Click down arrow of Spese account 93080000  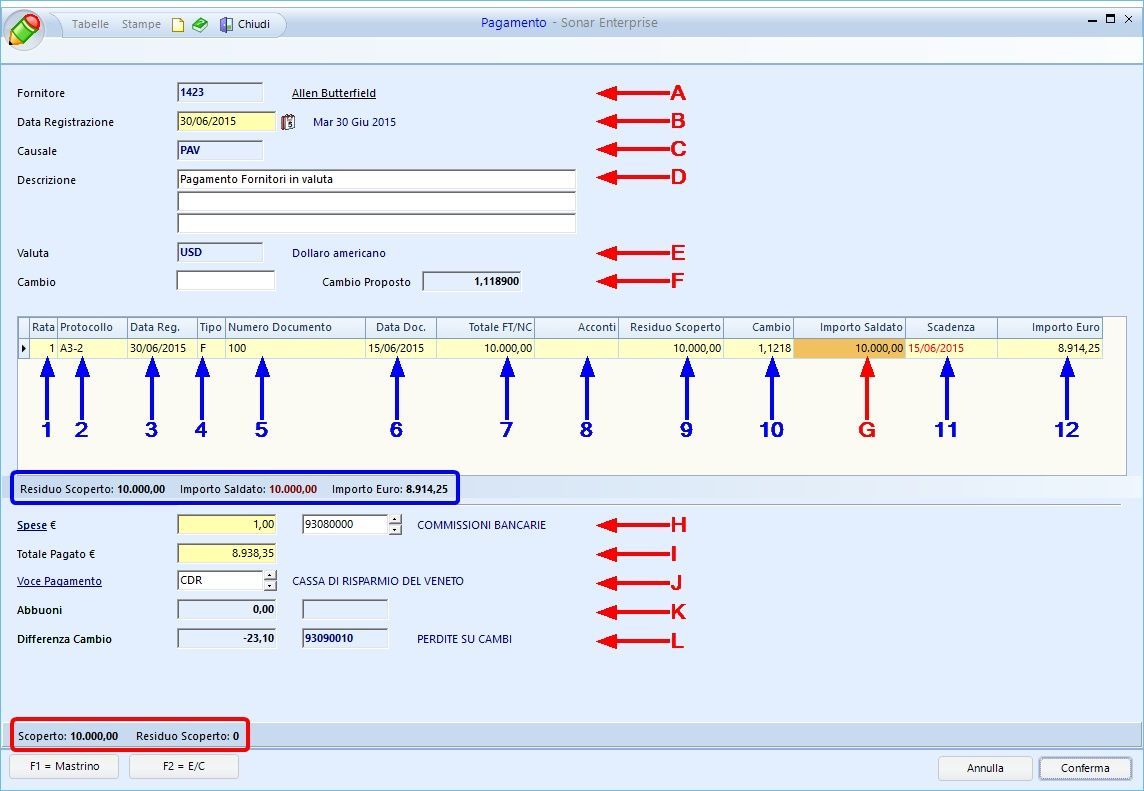pyautogui.click(x=395, y=530)
